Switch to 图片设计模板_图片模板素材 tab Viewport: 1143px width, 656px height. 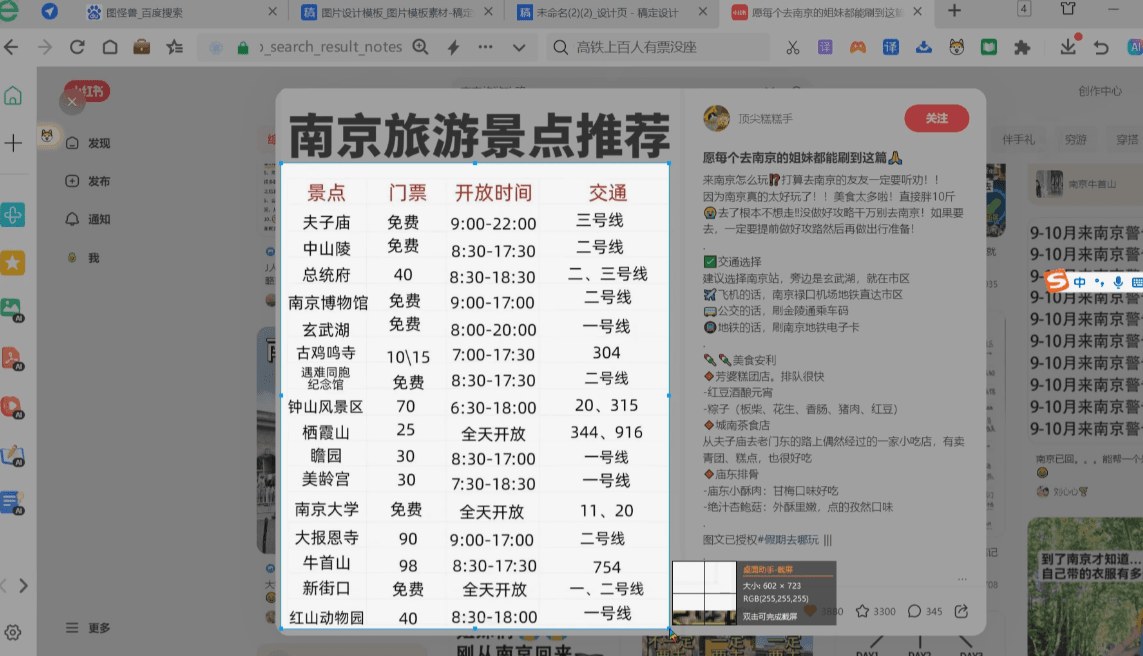click(x=397, y=12)
